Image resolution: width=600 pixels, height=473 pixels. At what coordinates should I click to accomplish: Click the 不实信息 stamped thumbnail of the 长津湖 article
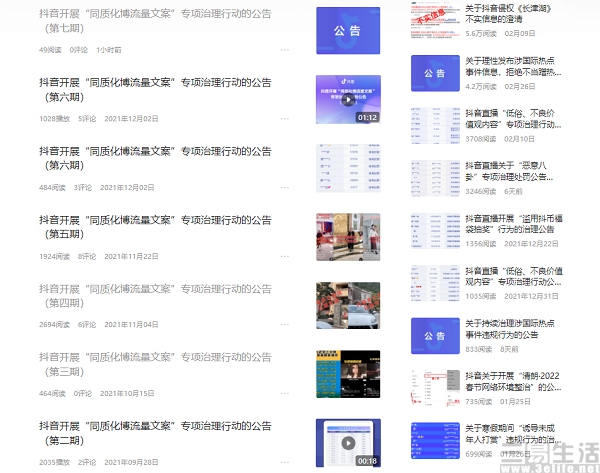(x=435, y=20)
